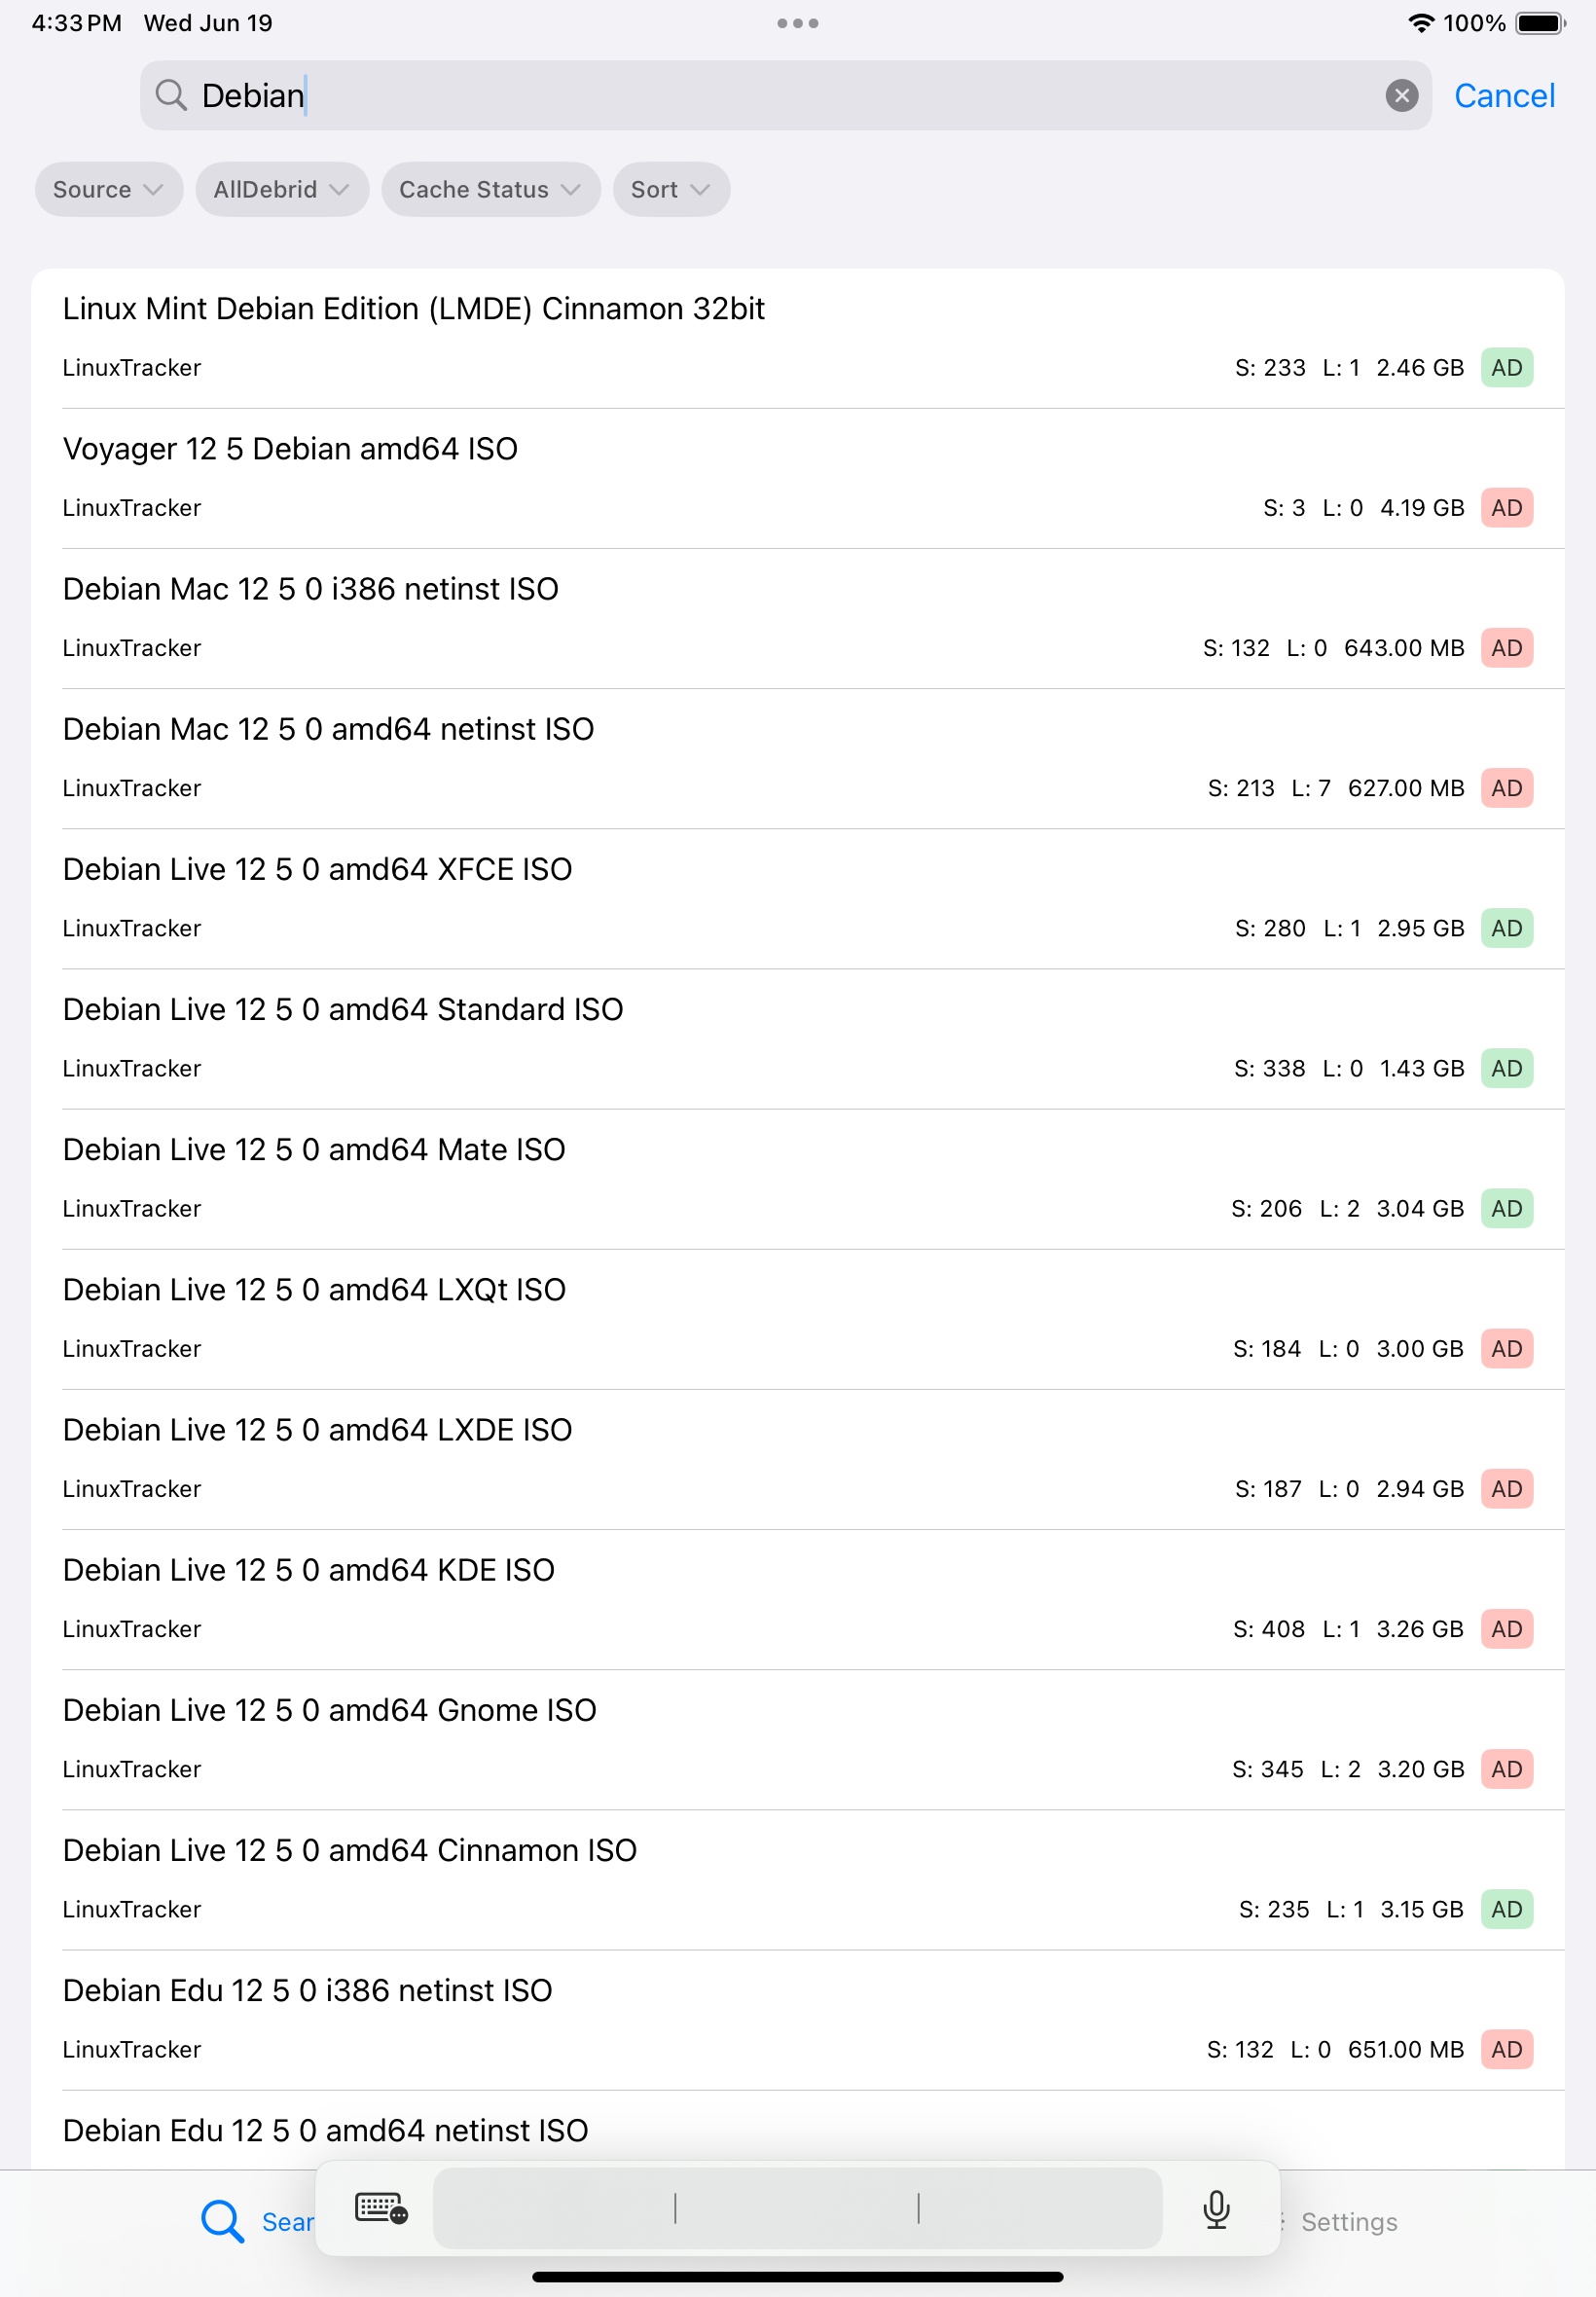
Task: Open the Sort dropdown
Action: click(x=669, y=189)
